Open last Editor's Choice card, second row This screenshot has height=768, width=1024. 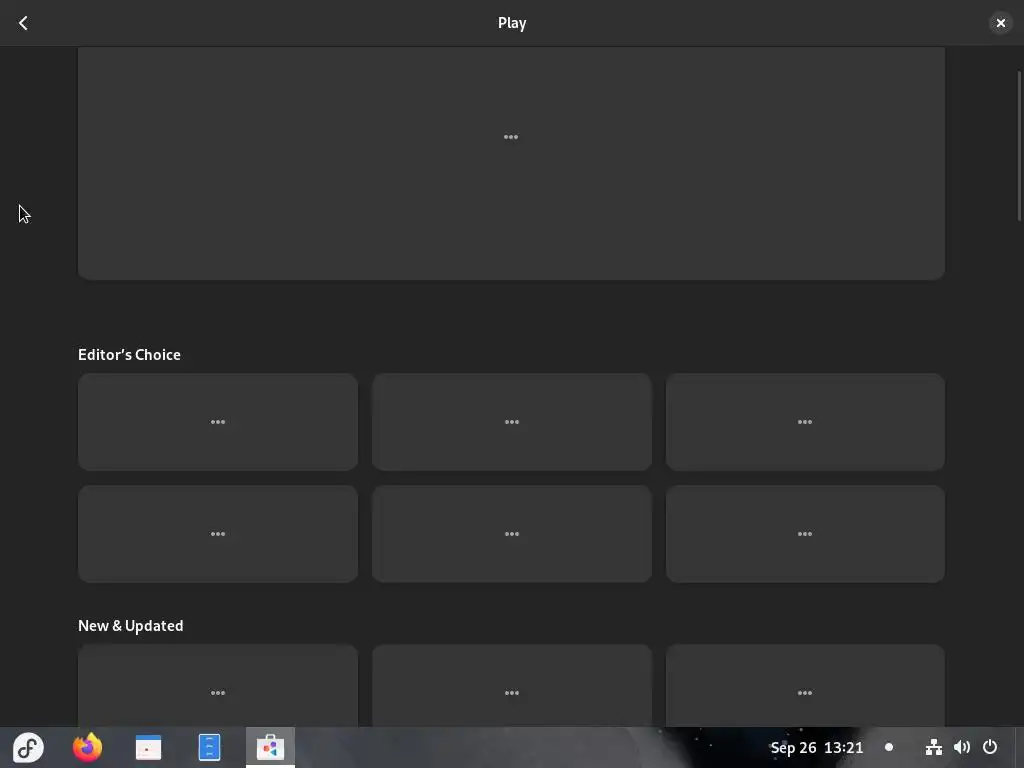(805, 534)
